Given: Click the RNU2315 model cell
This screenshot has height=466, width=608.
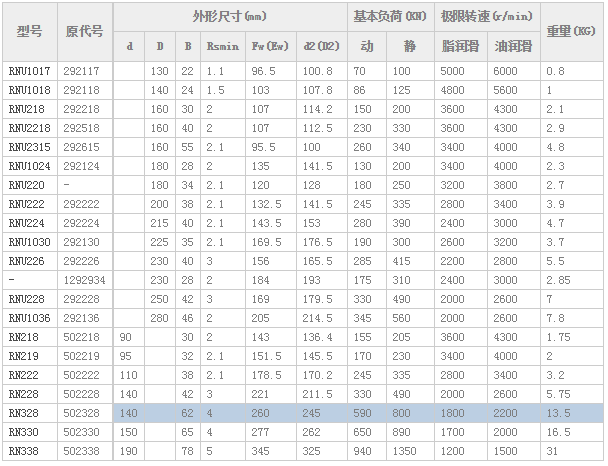Looking at the screenshot, I should (28, 147).
